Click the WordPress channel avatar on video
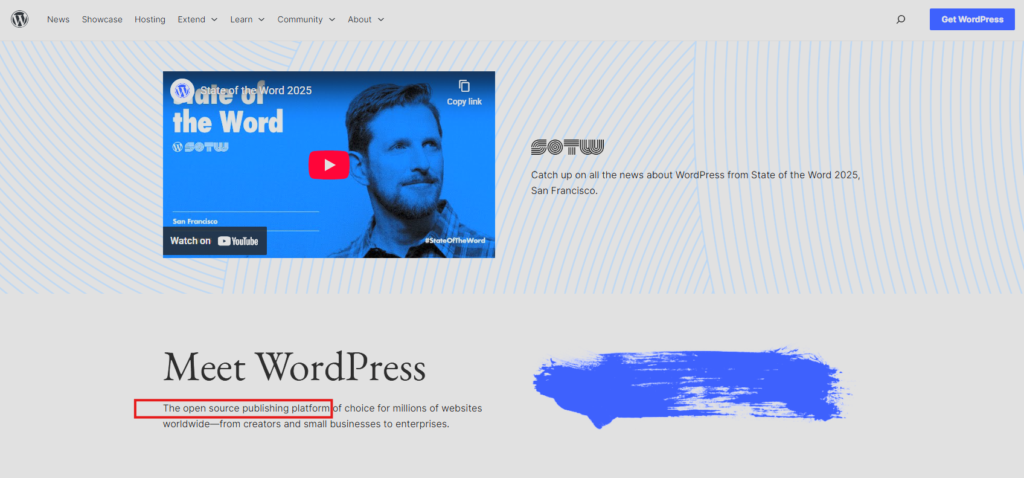This screenshot has width=1024, height=478. [x=182, y=90]
